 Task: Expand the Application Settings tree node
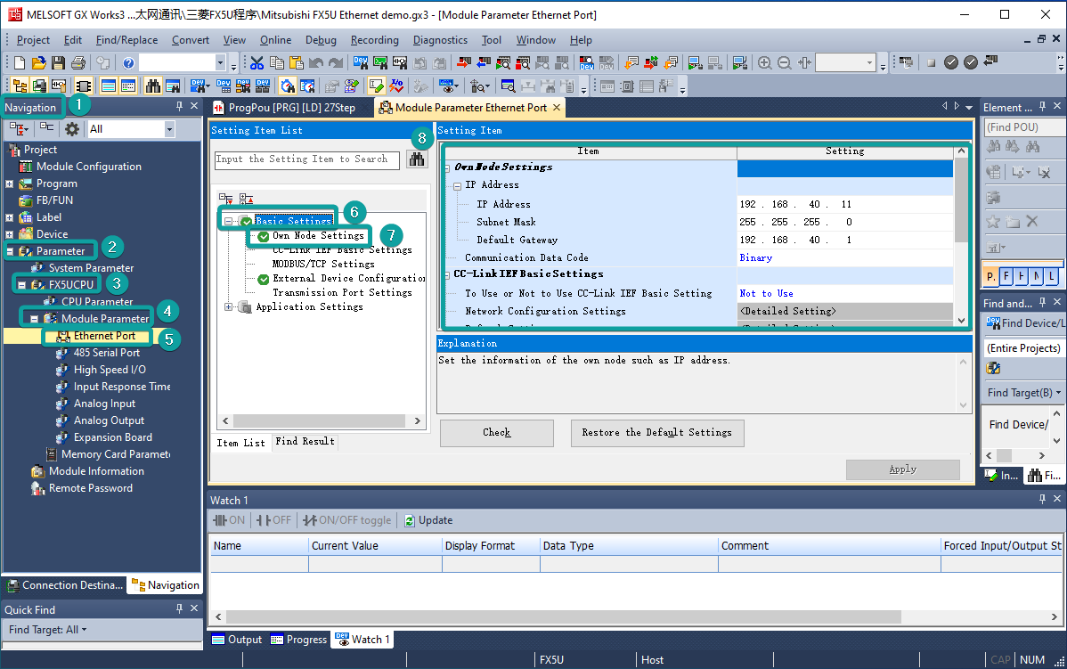(x=230, y=307)
